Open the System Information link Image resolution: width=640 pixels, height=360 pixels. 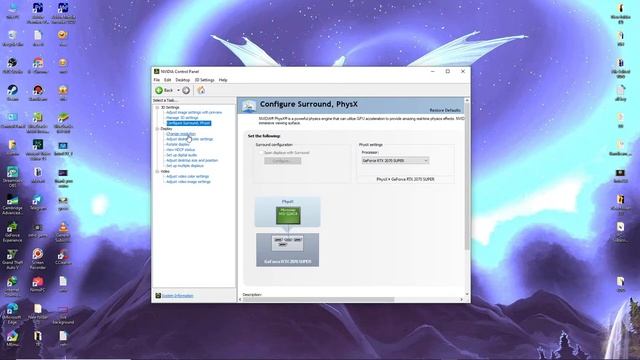coord(178,296)
